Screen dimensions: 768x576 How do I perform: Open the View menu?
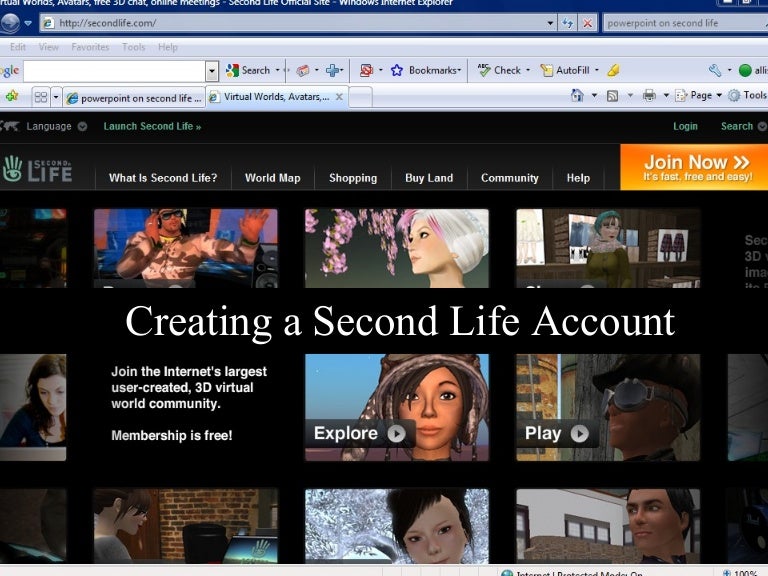tap(48, 47)
